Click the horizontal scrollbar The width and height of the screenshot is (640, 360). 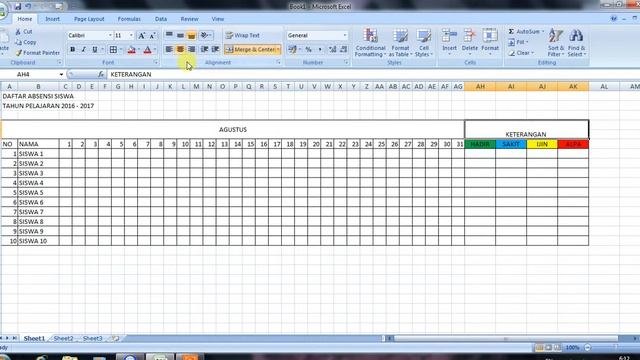[x=505, y=338]
